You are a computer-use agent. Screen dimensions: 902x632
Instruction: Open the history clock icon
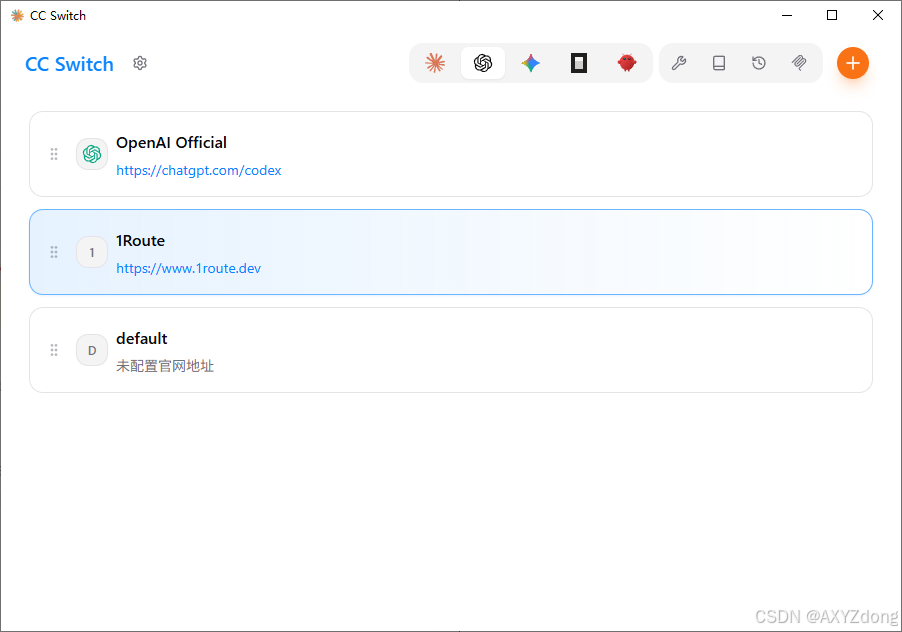click(x=759, y=63)
